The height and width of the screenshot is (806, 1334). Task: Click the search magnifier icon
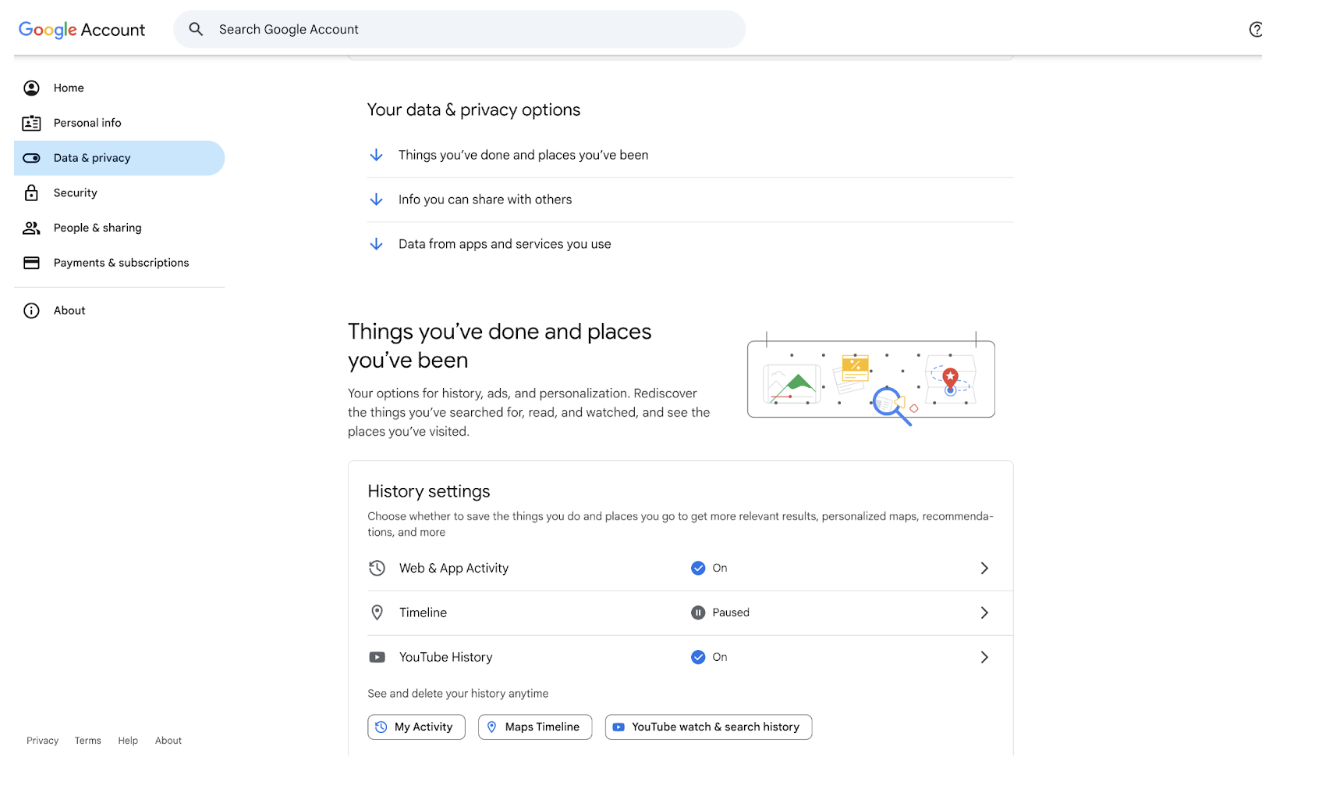(196, 30)
